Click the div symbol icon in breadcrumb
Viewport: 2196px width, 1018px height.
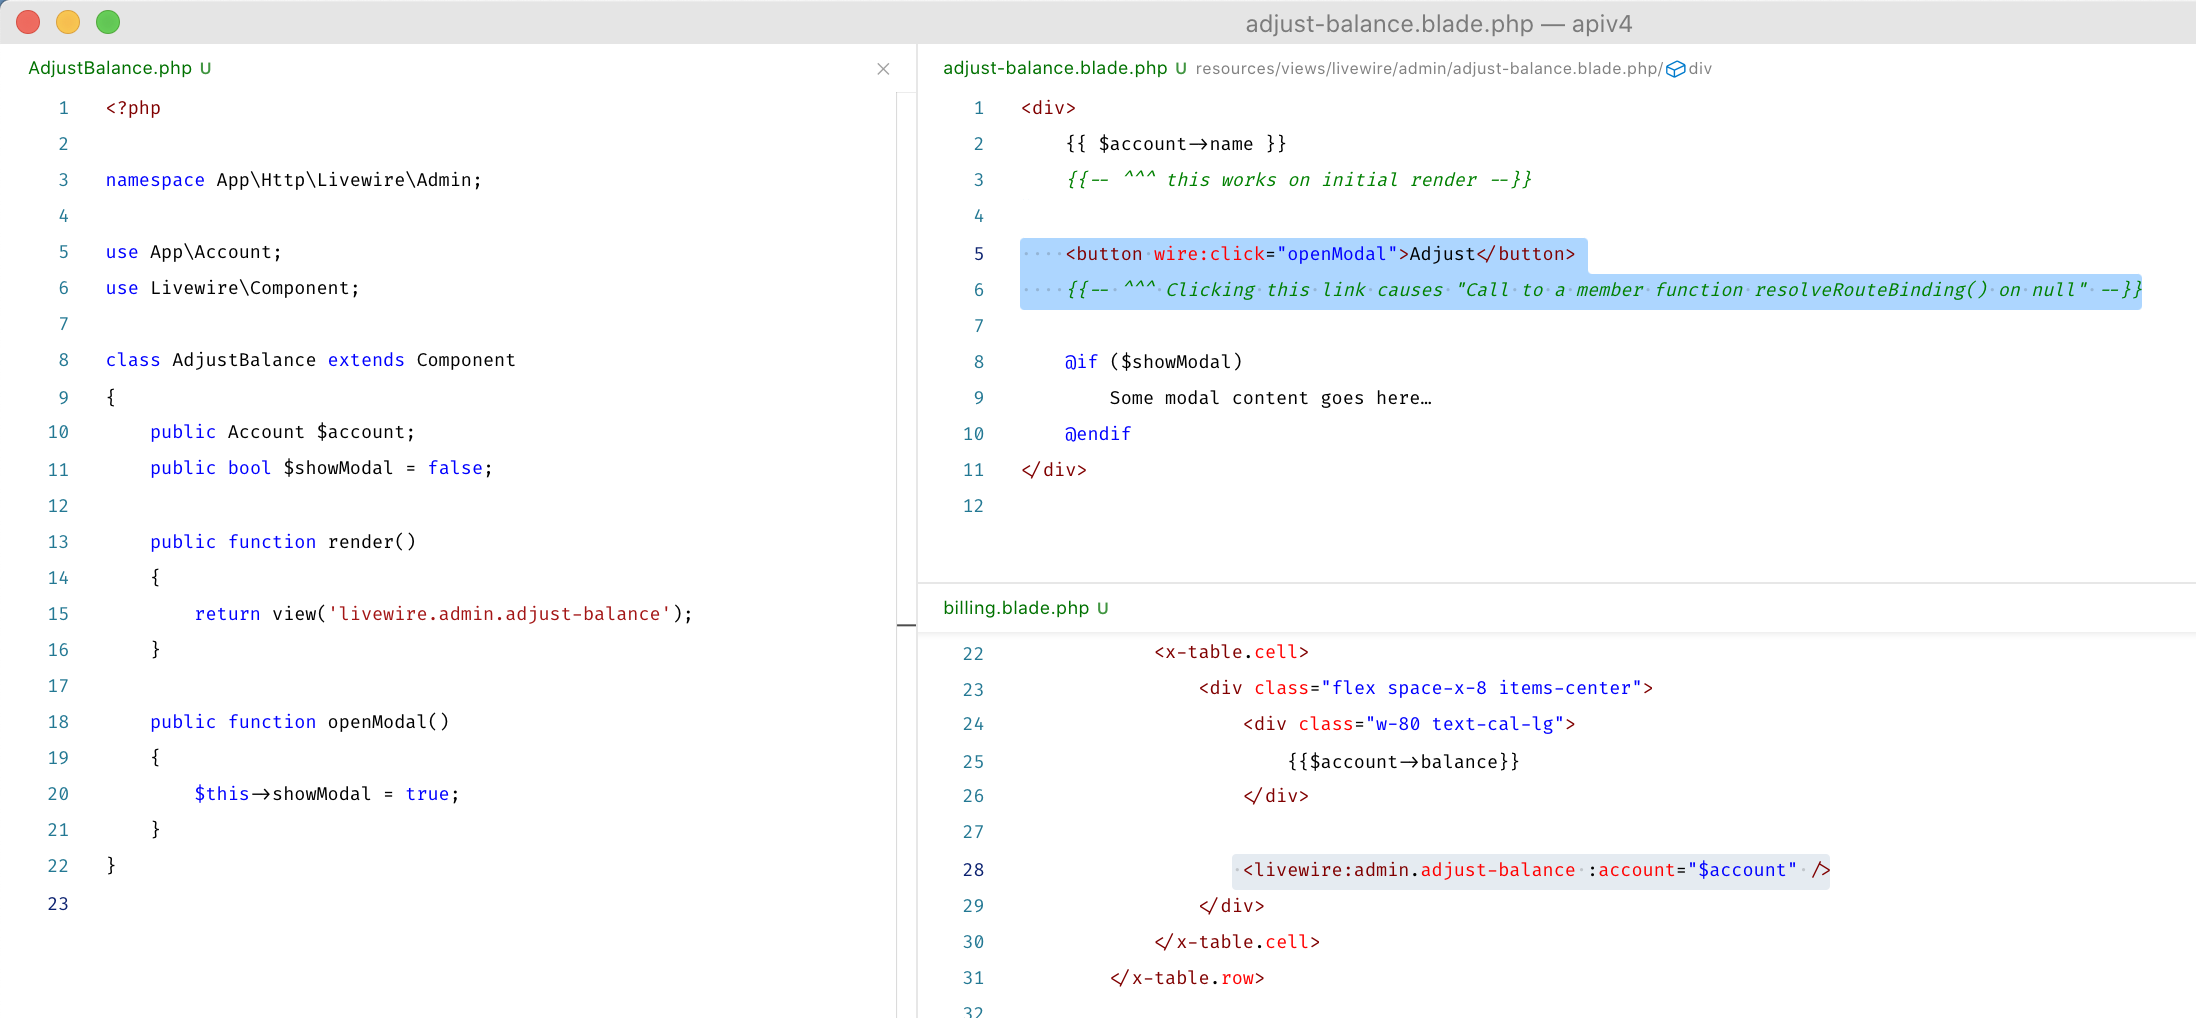tap(1675, 69)
